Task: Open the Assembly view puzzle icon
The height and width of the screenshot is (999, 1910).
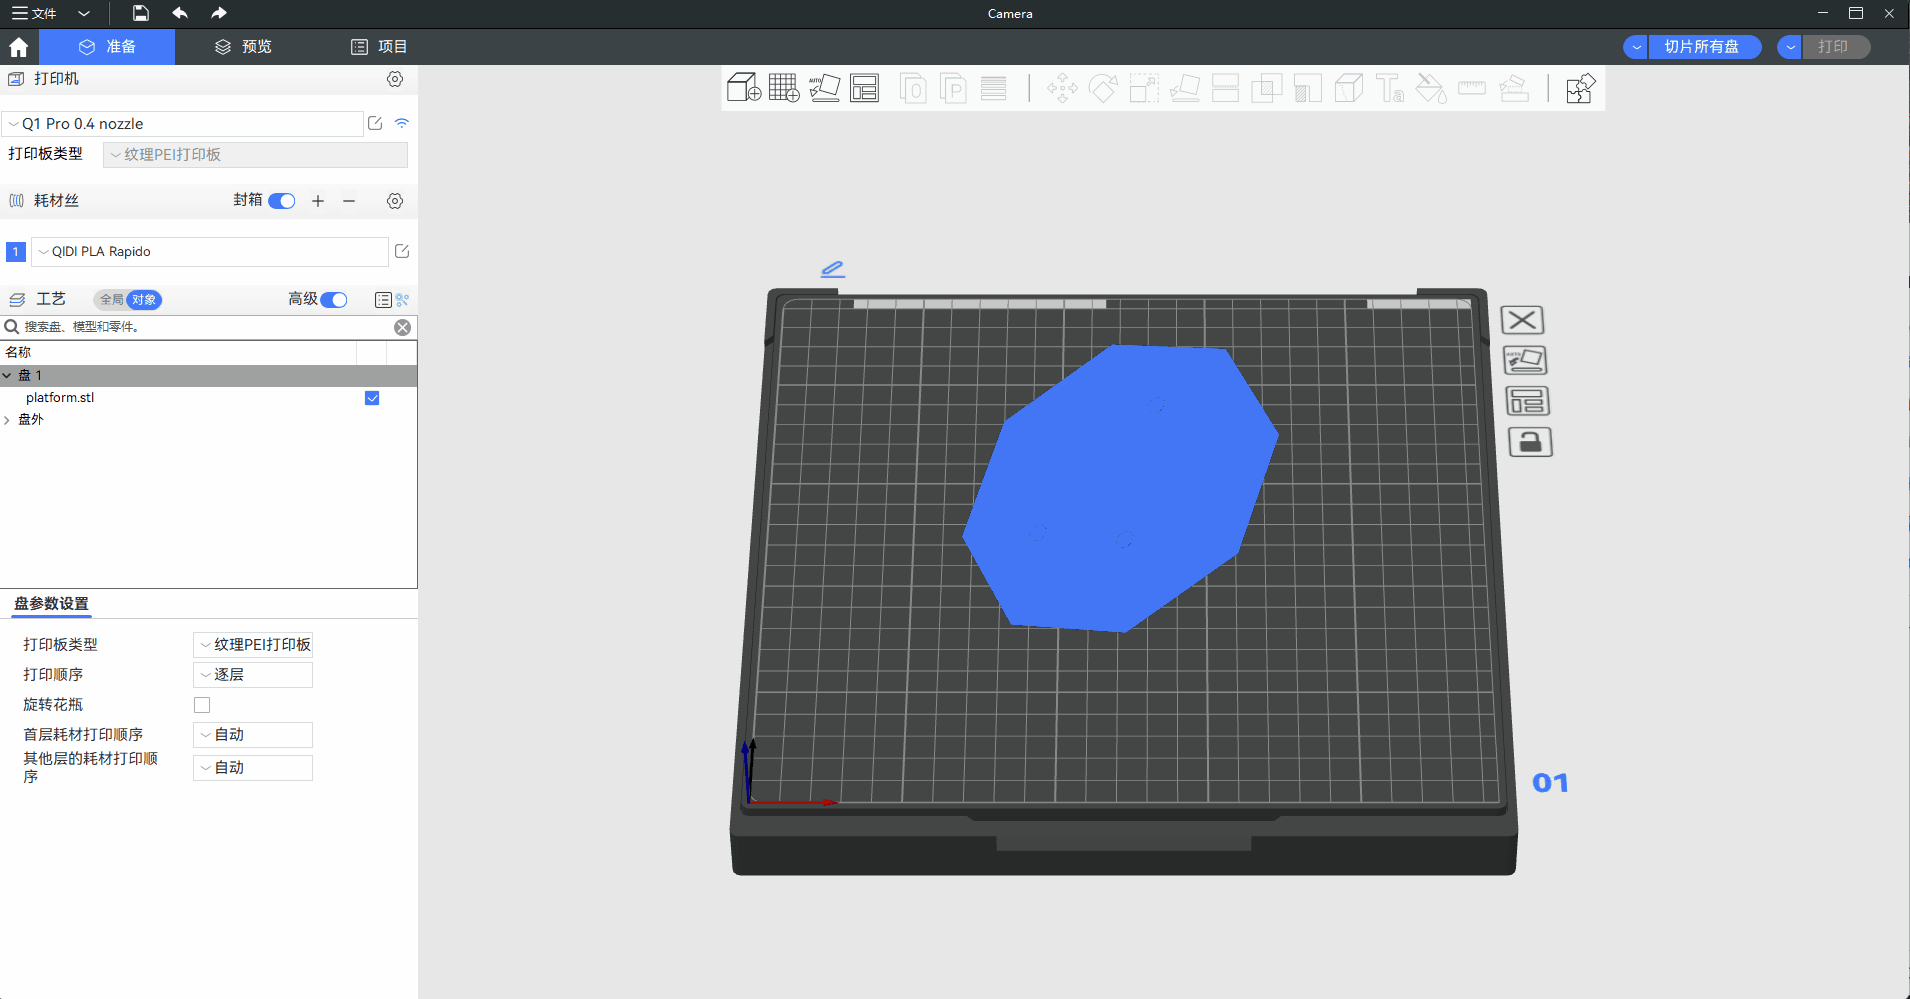Action: [x=1580, y=88]
